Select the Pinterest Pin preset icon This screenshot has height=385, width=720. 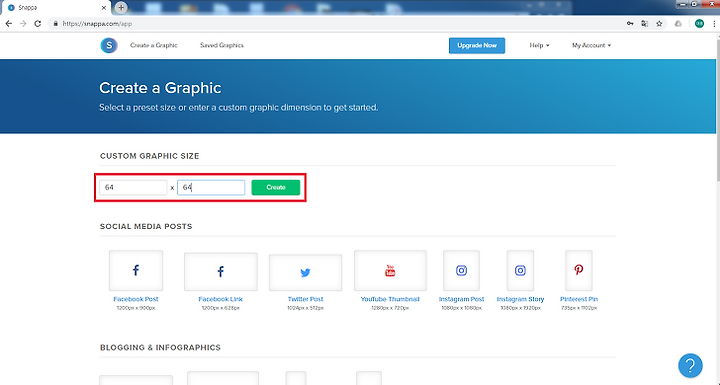point(579,270)
